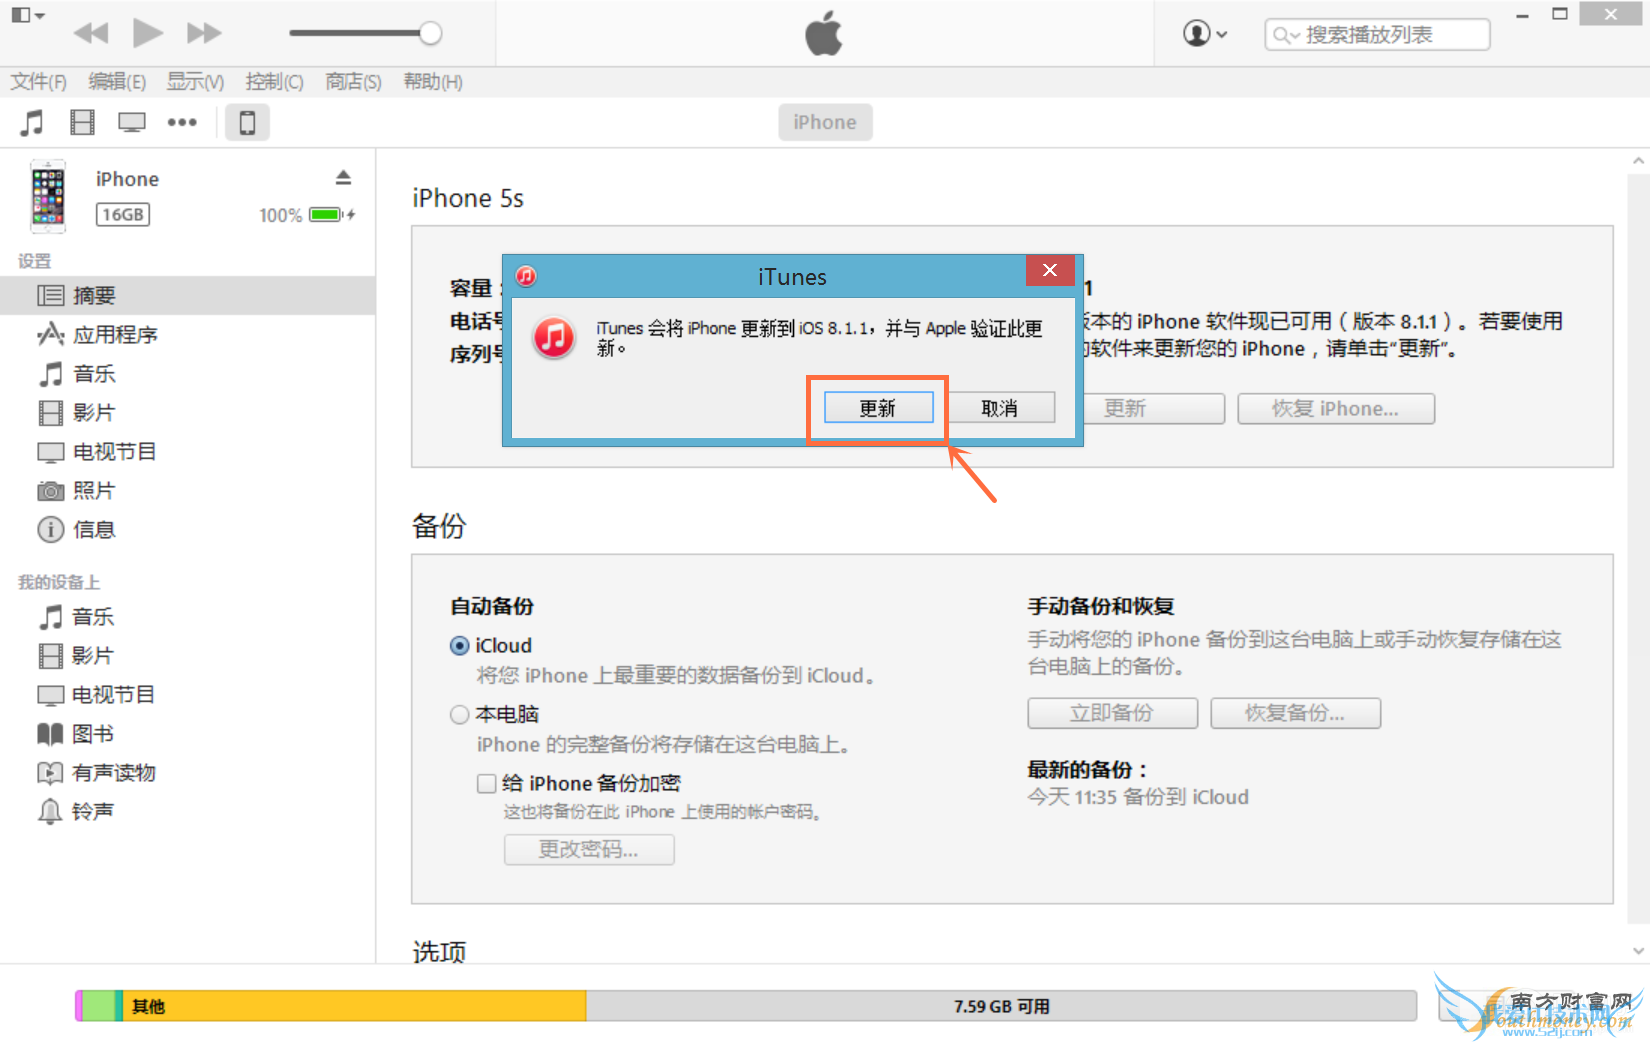Enable 给 iPhone 备份加密
Image resolution: width=1650 pixels, height=1047 pixels.
point(487,783)
